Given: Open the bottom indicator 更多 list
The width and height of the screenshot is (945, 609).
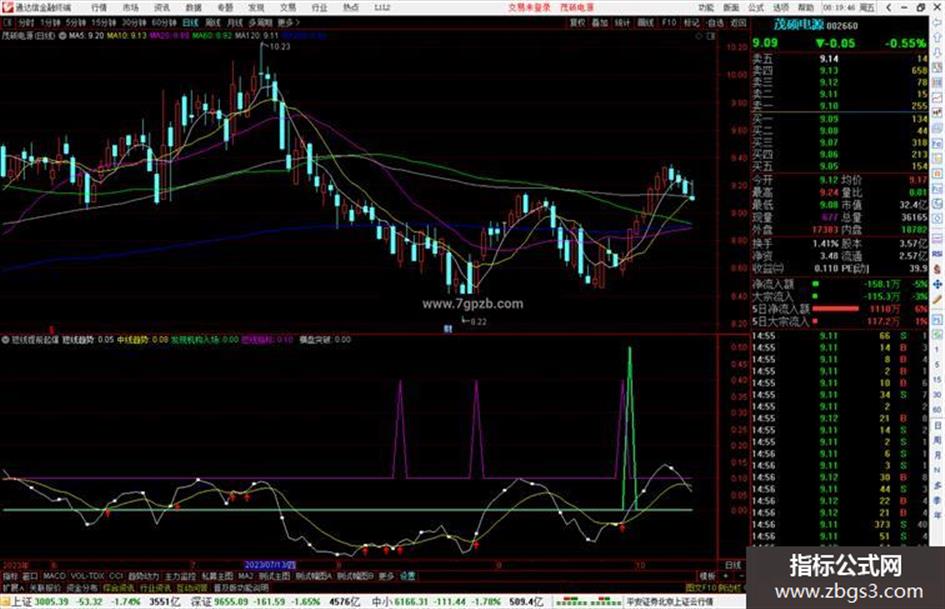Looking at the screenshot, I should tap(386, 576).
